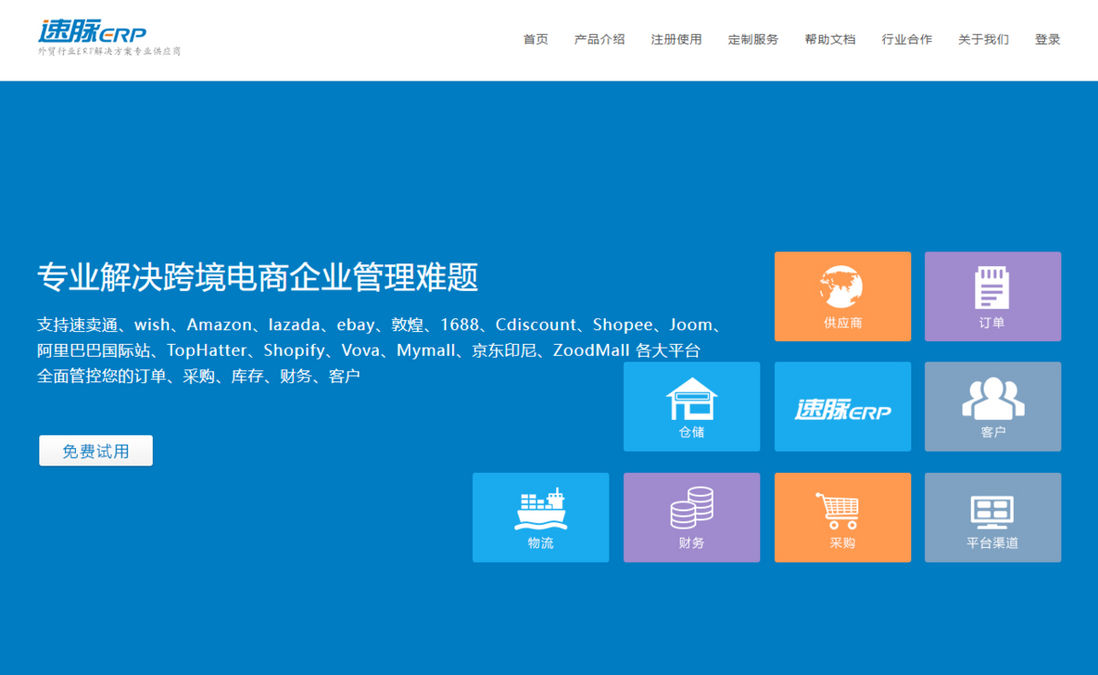Open 注册使用 navigation item
The width and height of the screenshot is (1098, 675).
click(x=676, y=39)
